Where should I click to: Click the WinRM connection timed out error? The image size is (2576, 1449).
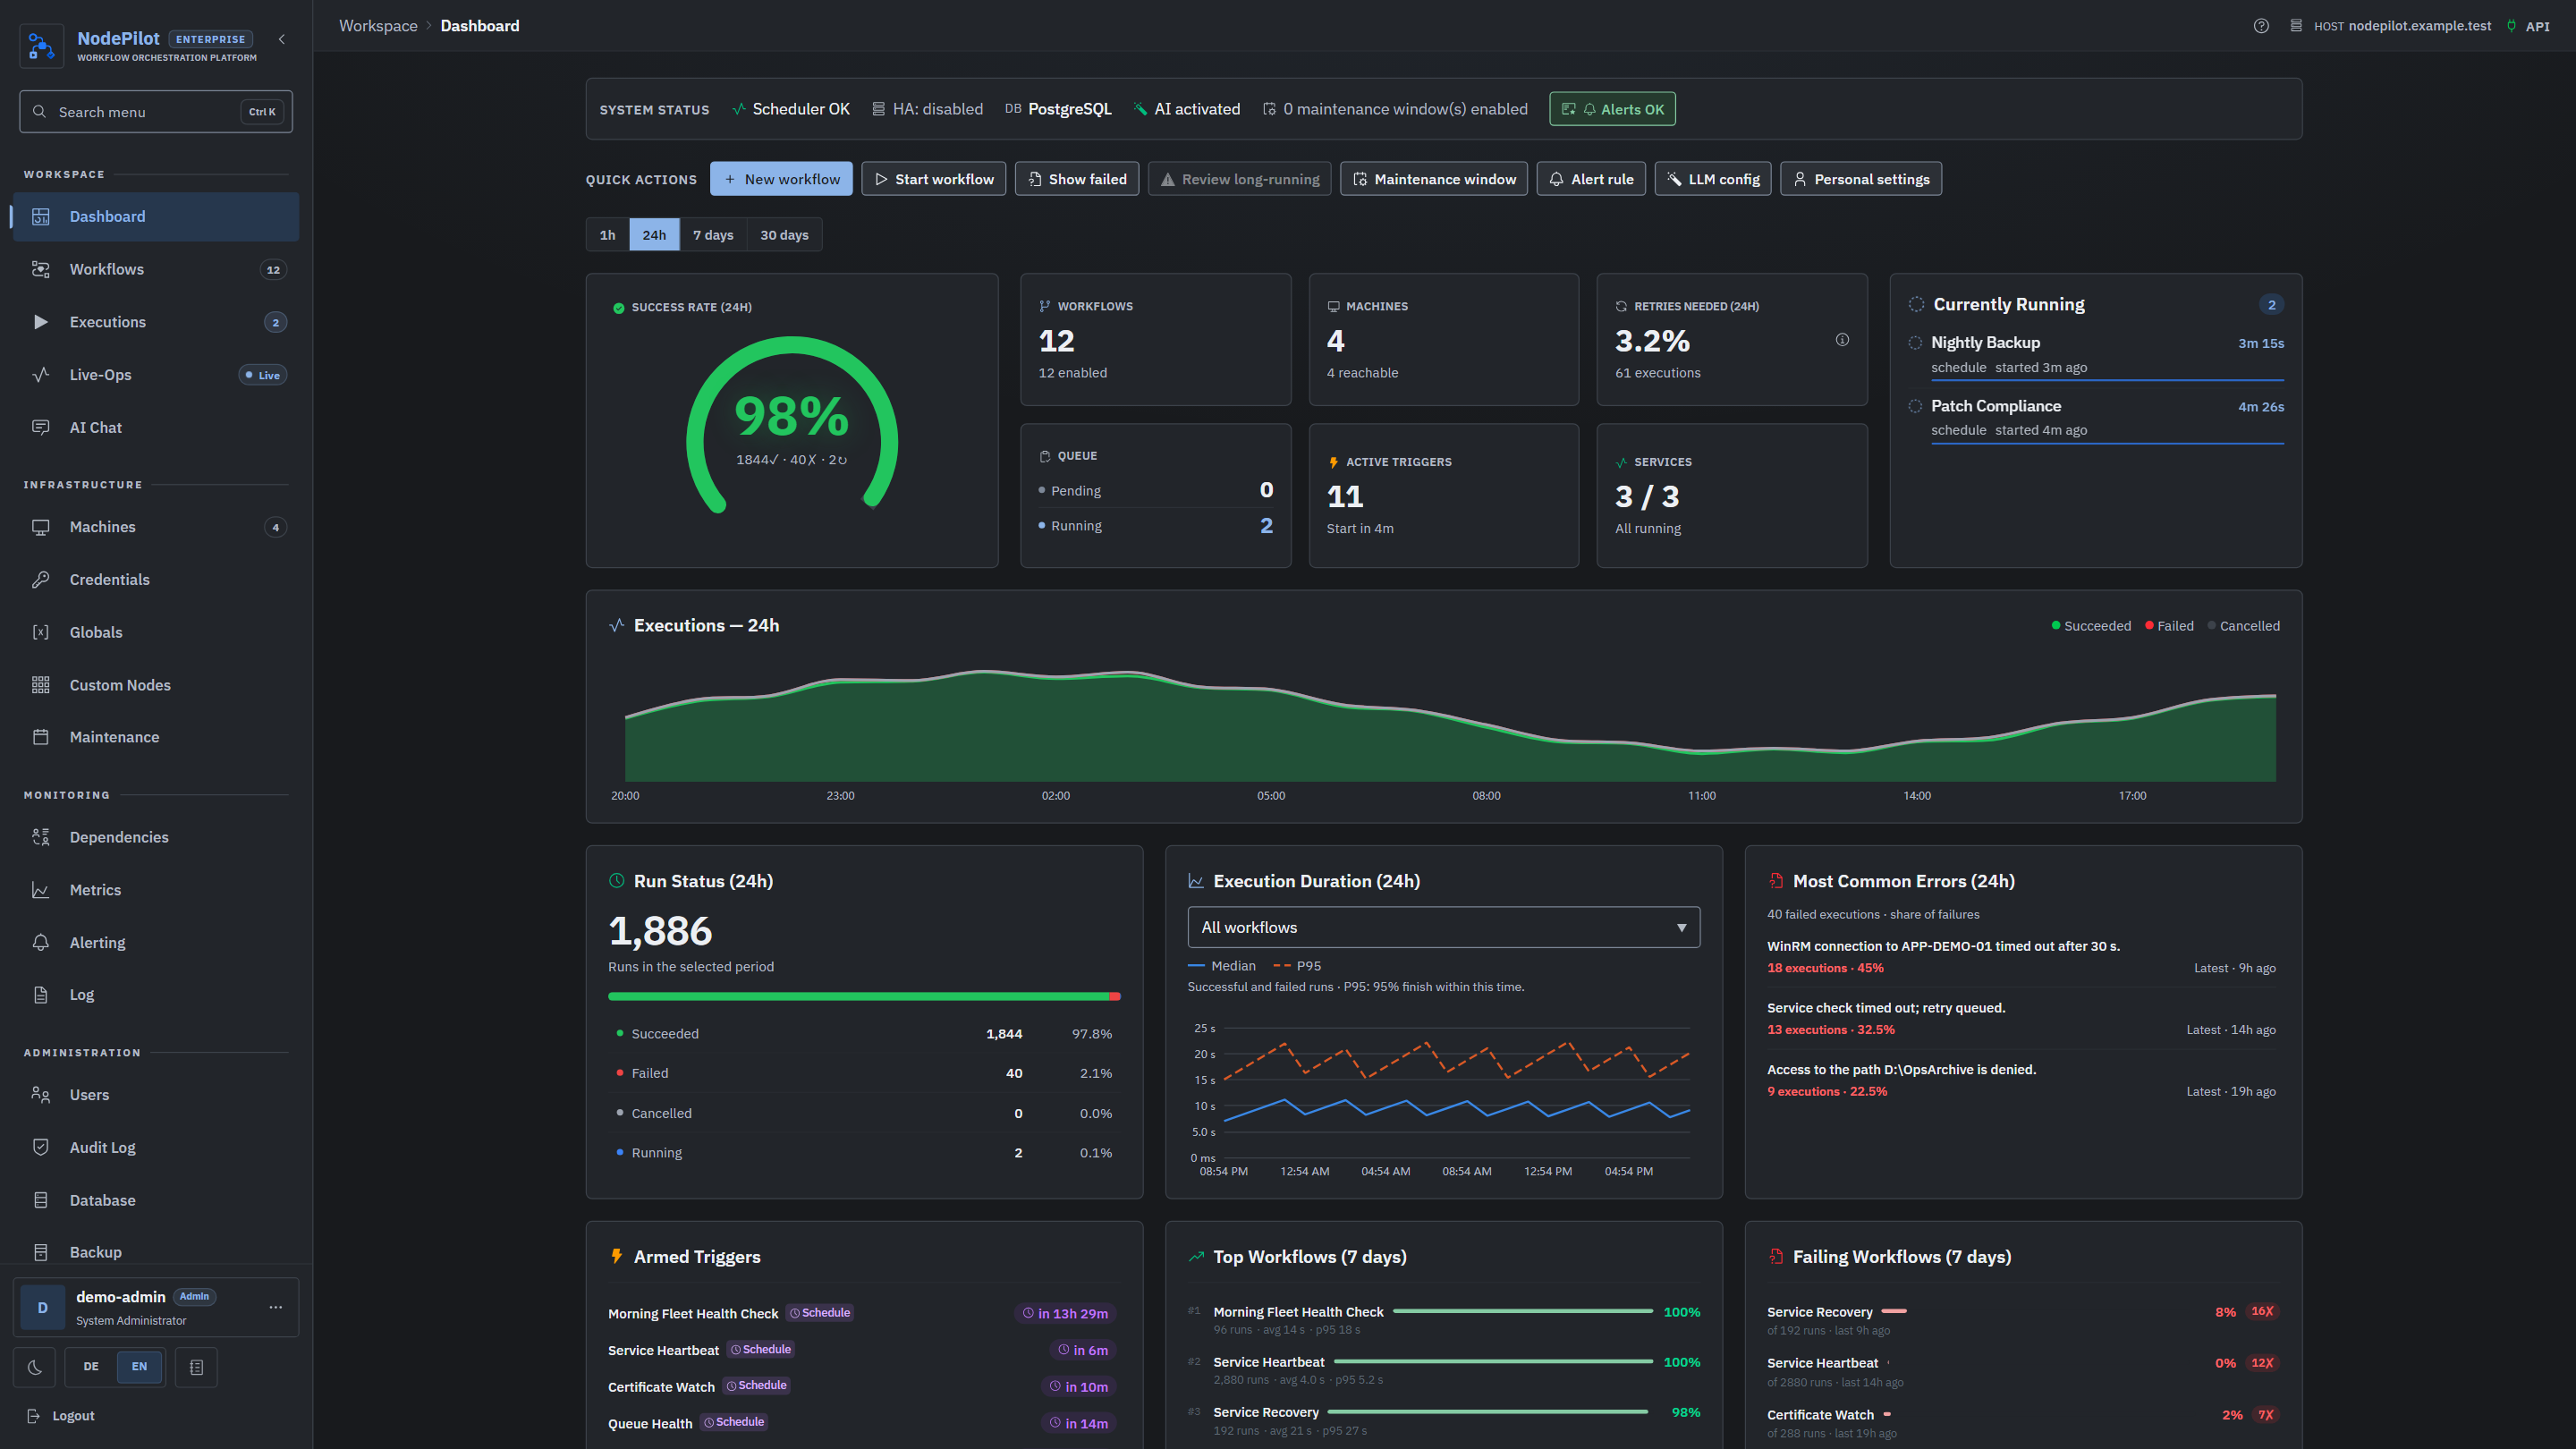coord(1943,946)
